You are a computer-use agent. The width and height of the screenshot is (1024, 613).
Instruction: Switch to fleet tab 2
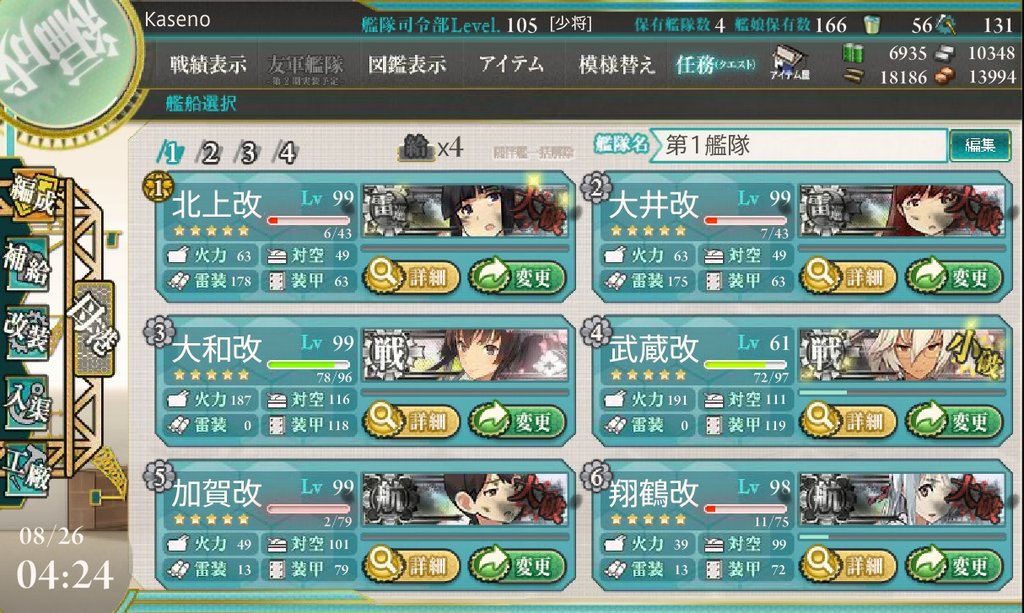coord(210,153)
